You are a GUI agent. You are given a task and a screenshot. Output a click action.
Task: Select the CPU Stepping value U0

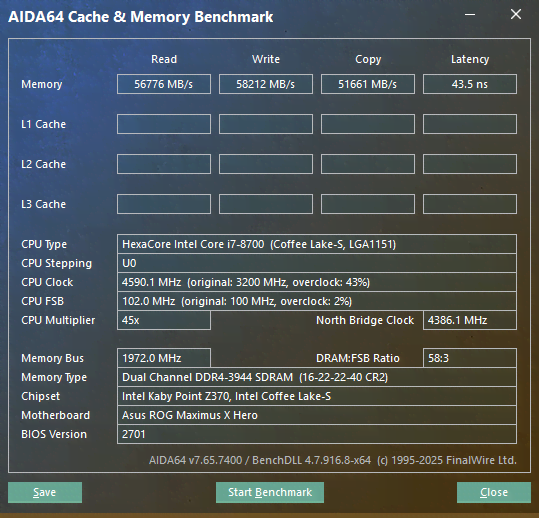[317, 263]
